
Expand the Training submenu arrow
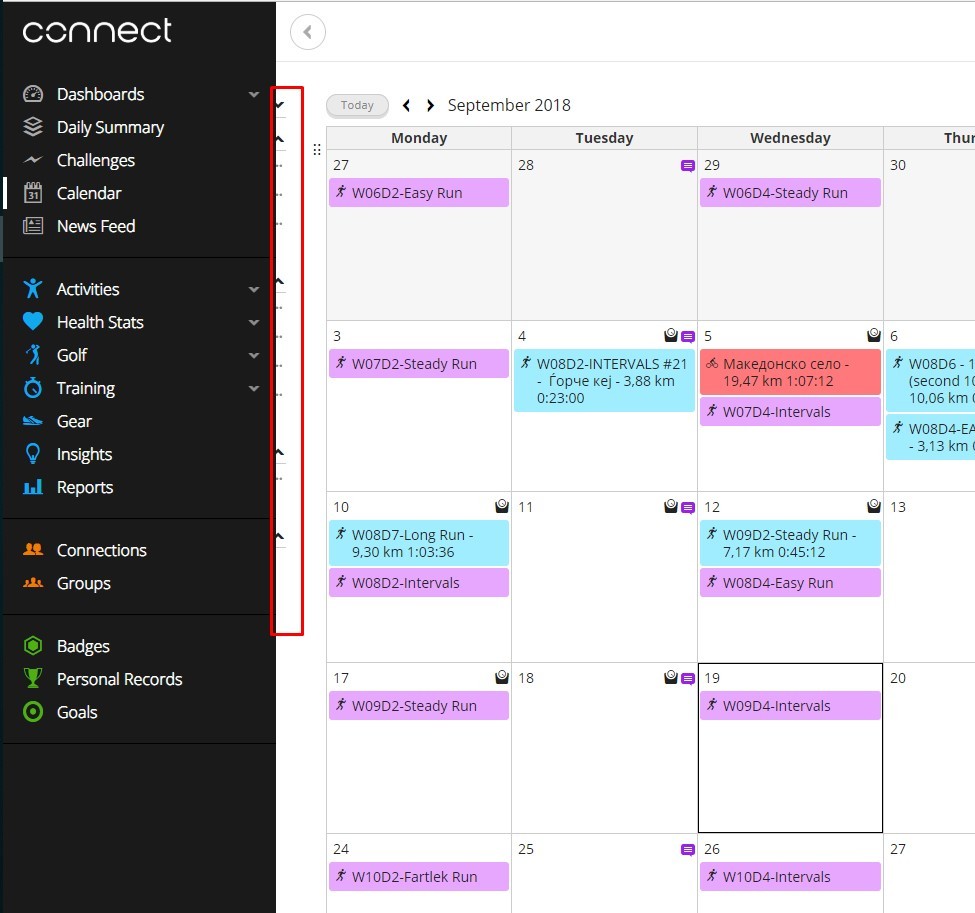click(254, 388)
